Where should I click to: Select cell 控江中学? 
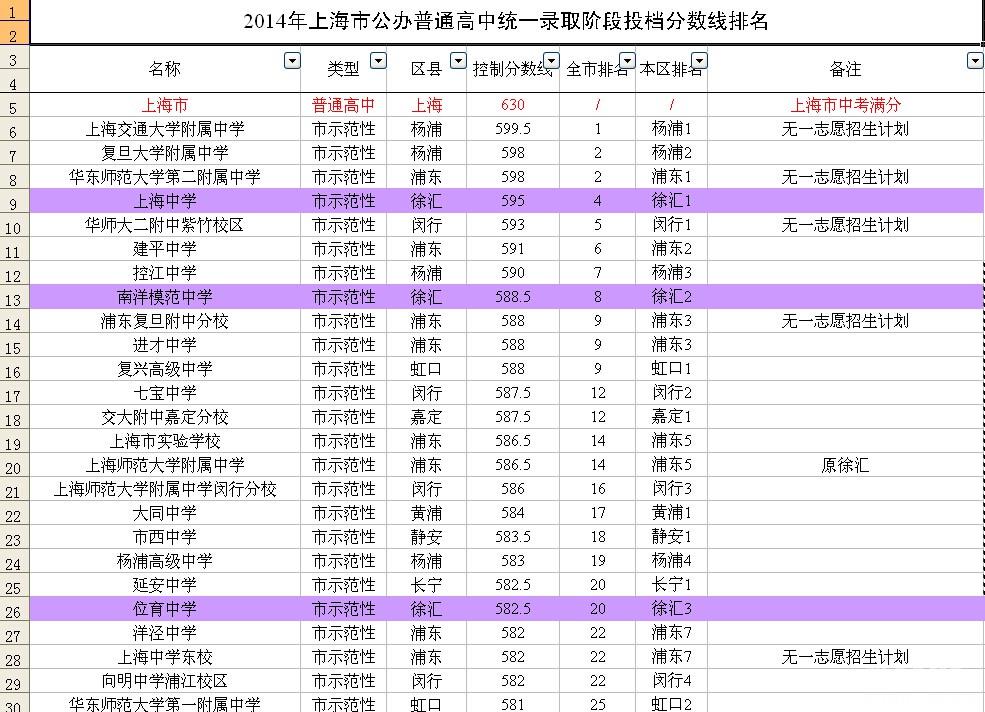pos(165,273)
